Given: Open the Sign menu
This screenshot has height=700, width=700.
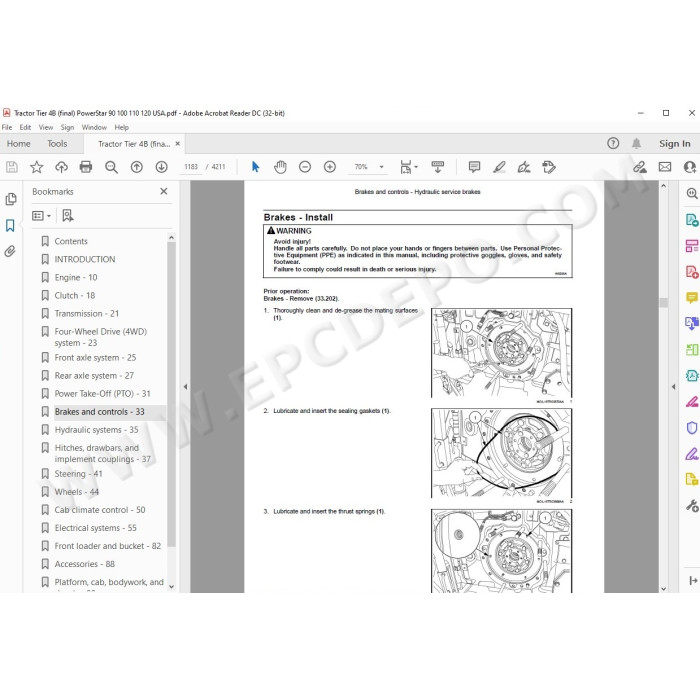Looking at the screenshot, I should [67, 127].
